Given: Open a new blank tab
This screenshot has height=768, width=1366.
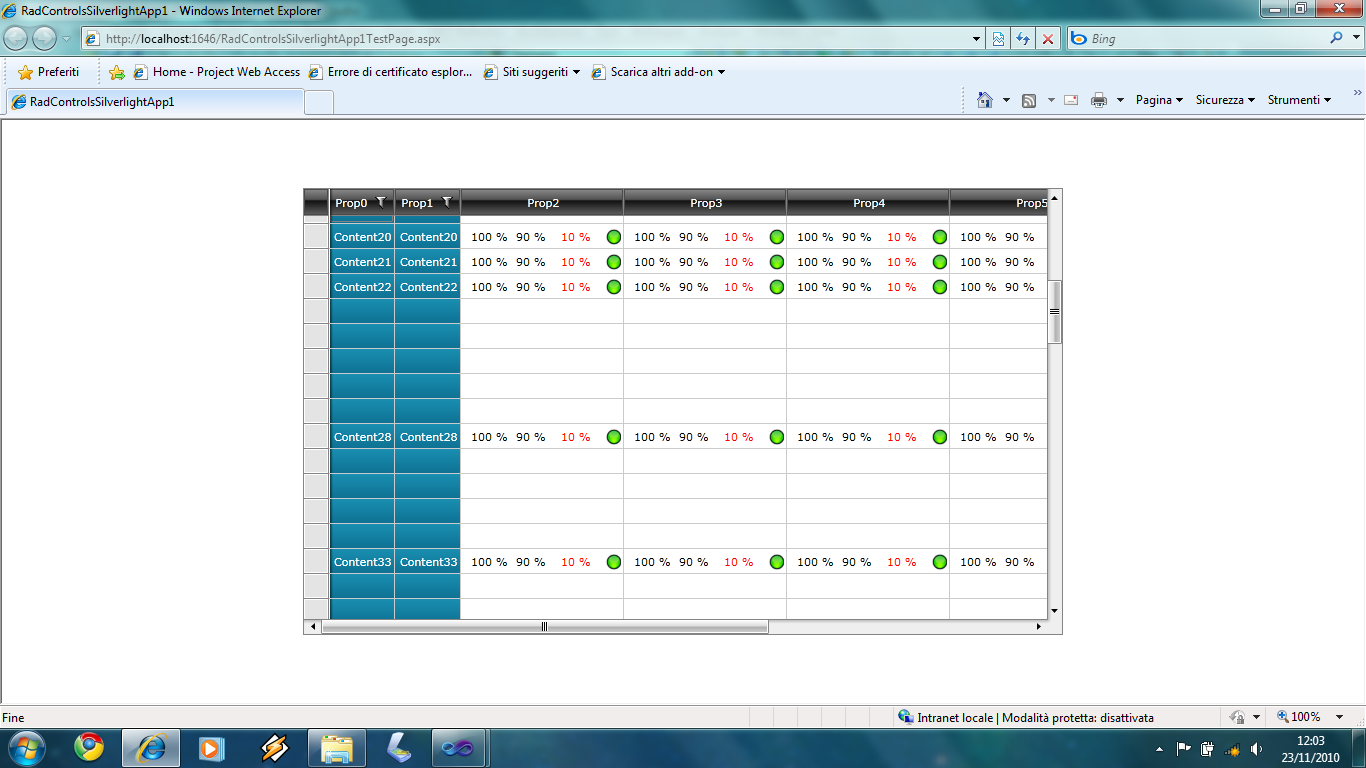Looking at the screenshot, I should tap(319, 102).
